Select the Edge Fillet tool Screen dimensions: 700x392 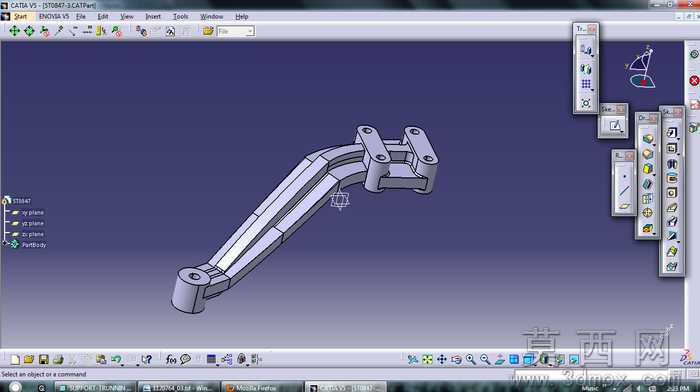click(x=647, y=139)
